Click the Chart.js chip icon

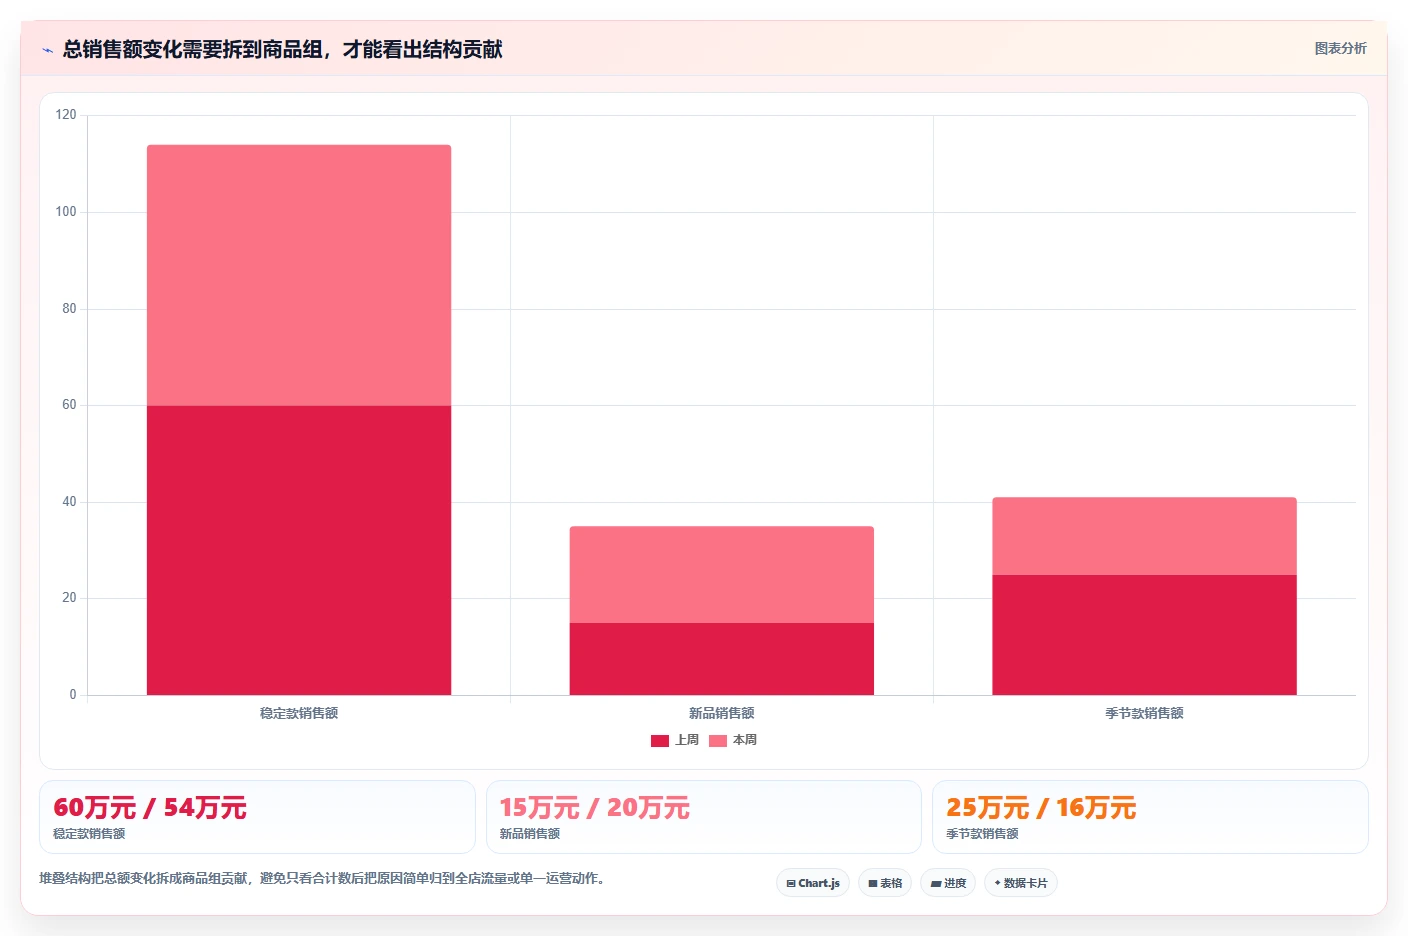click(791, 884)
